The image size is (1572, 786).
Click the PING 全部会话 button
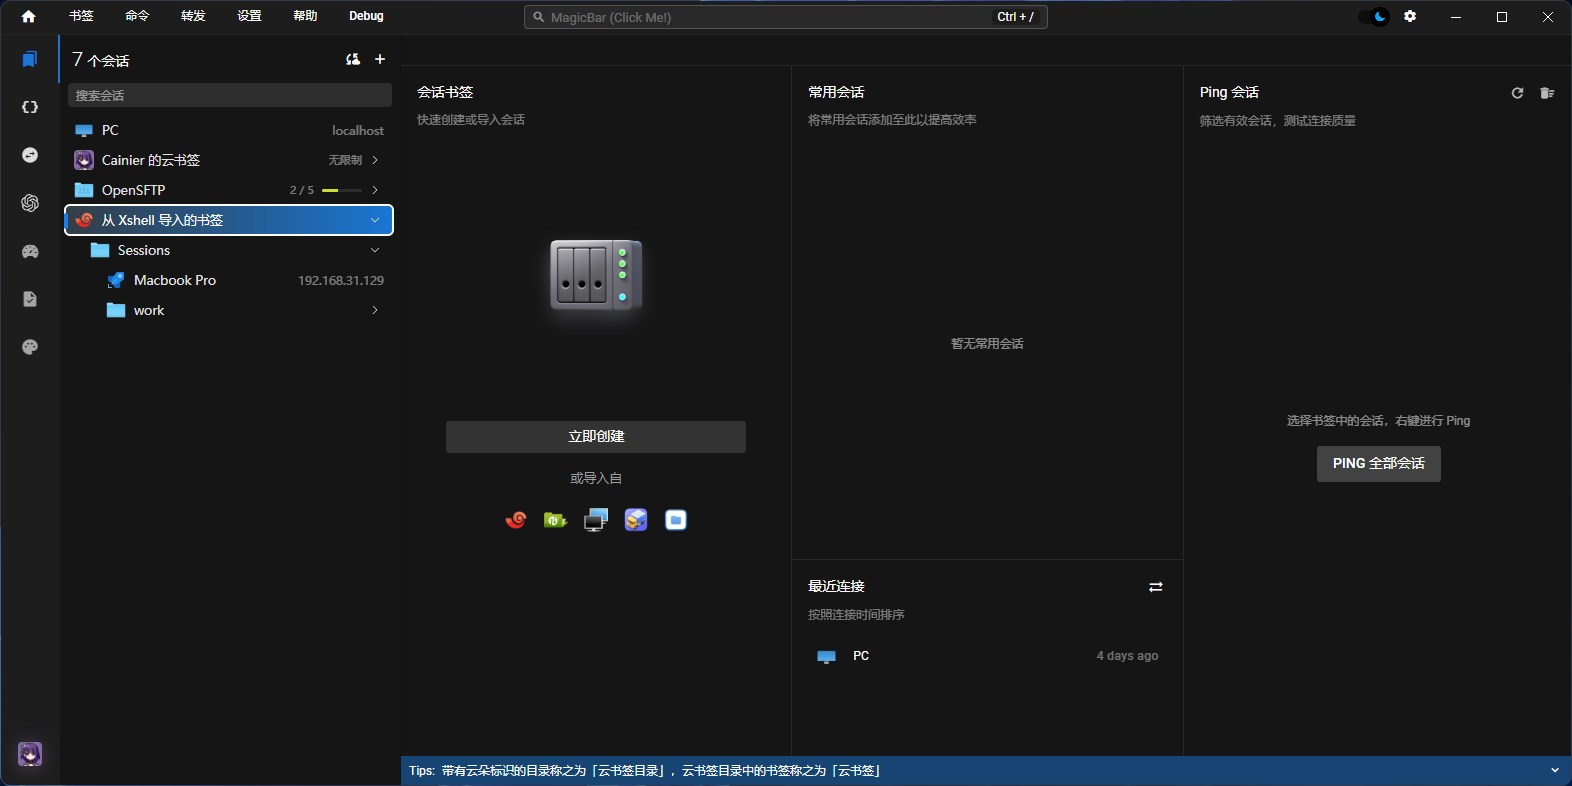(x=1378, y=464)
